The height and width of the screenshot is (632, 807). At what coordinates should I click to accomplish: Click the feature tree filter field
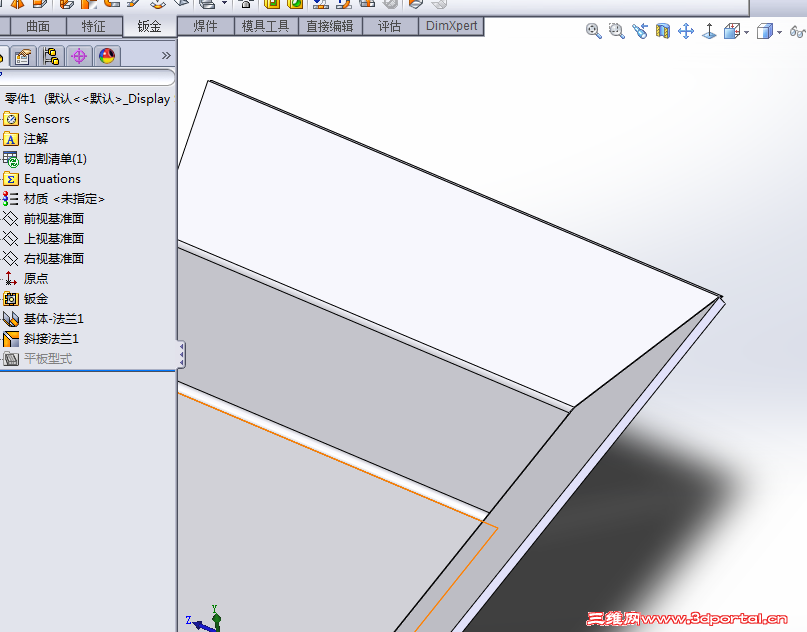pos(87,77)
